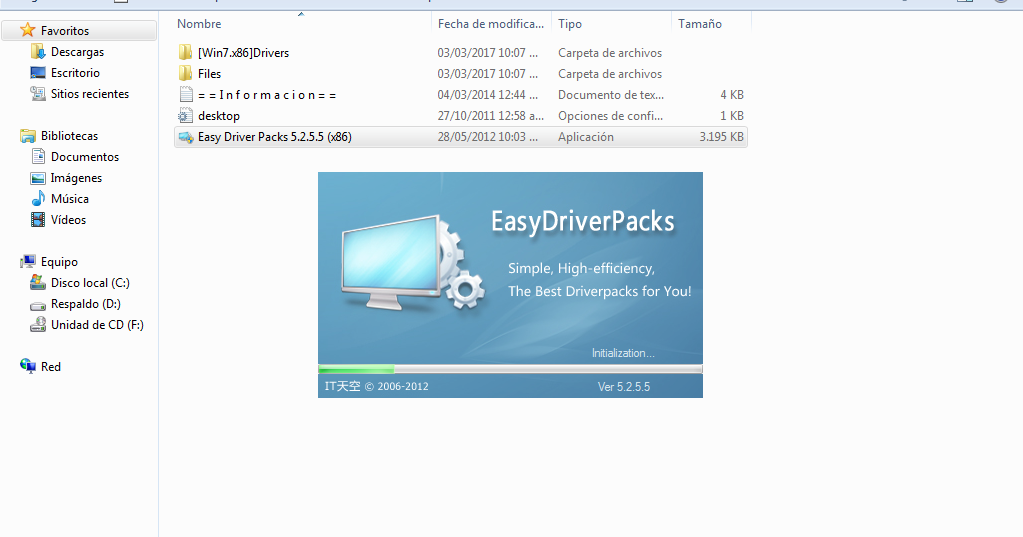Image resolution: width=1023 pixels, height=537 pixels.
Task: Click the Escritorio desktop icon
Action: [38, 72]
